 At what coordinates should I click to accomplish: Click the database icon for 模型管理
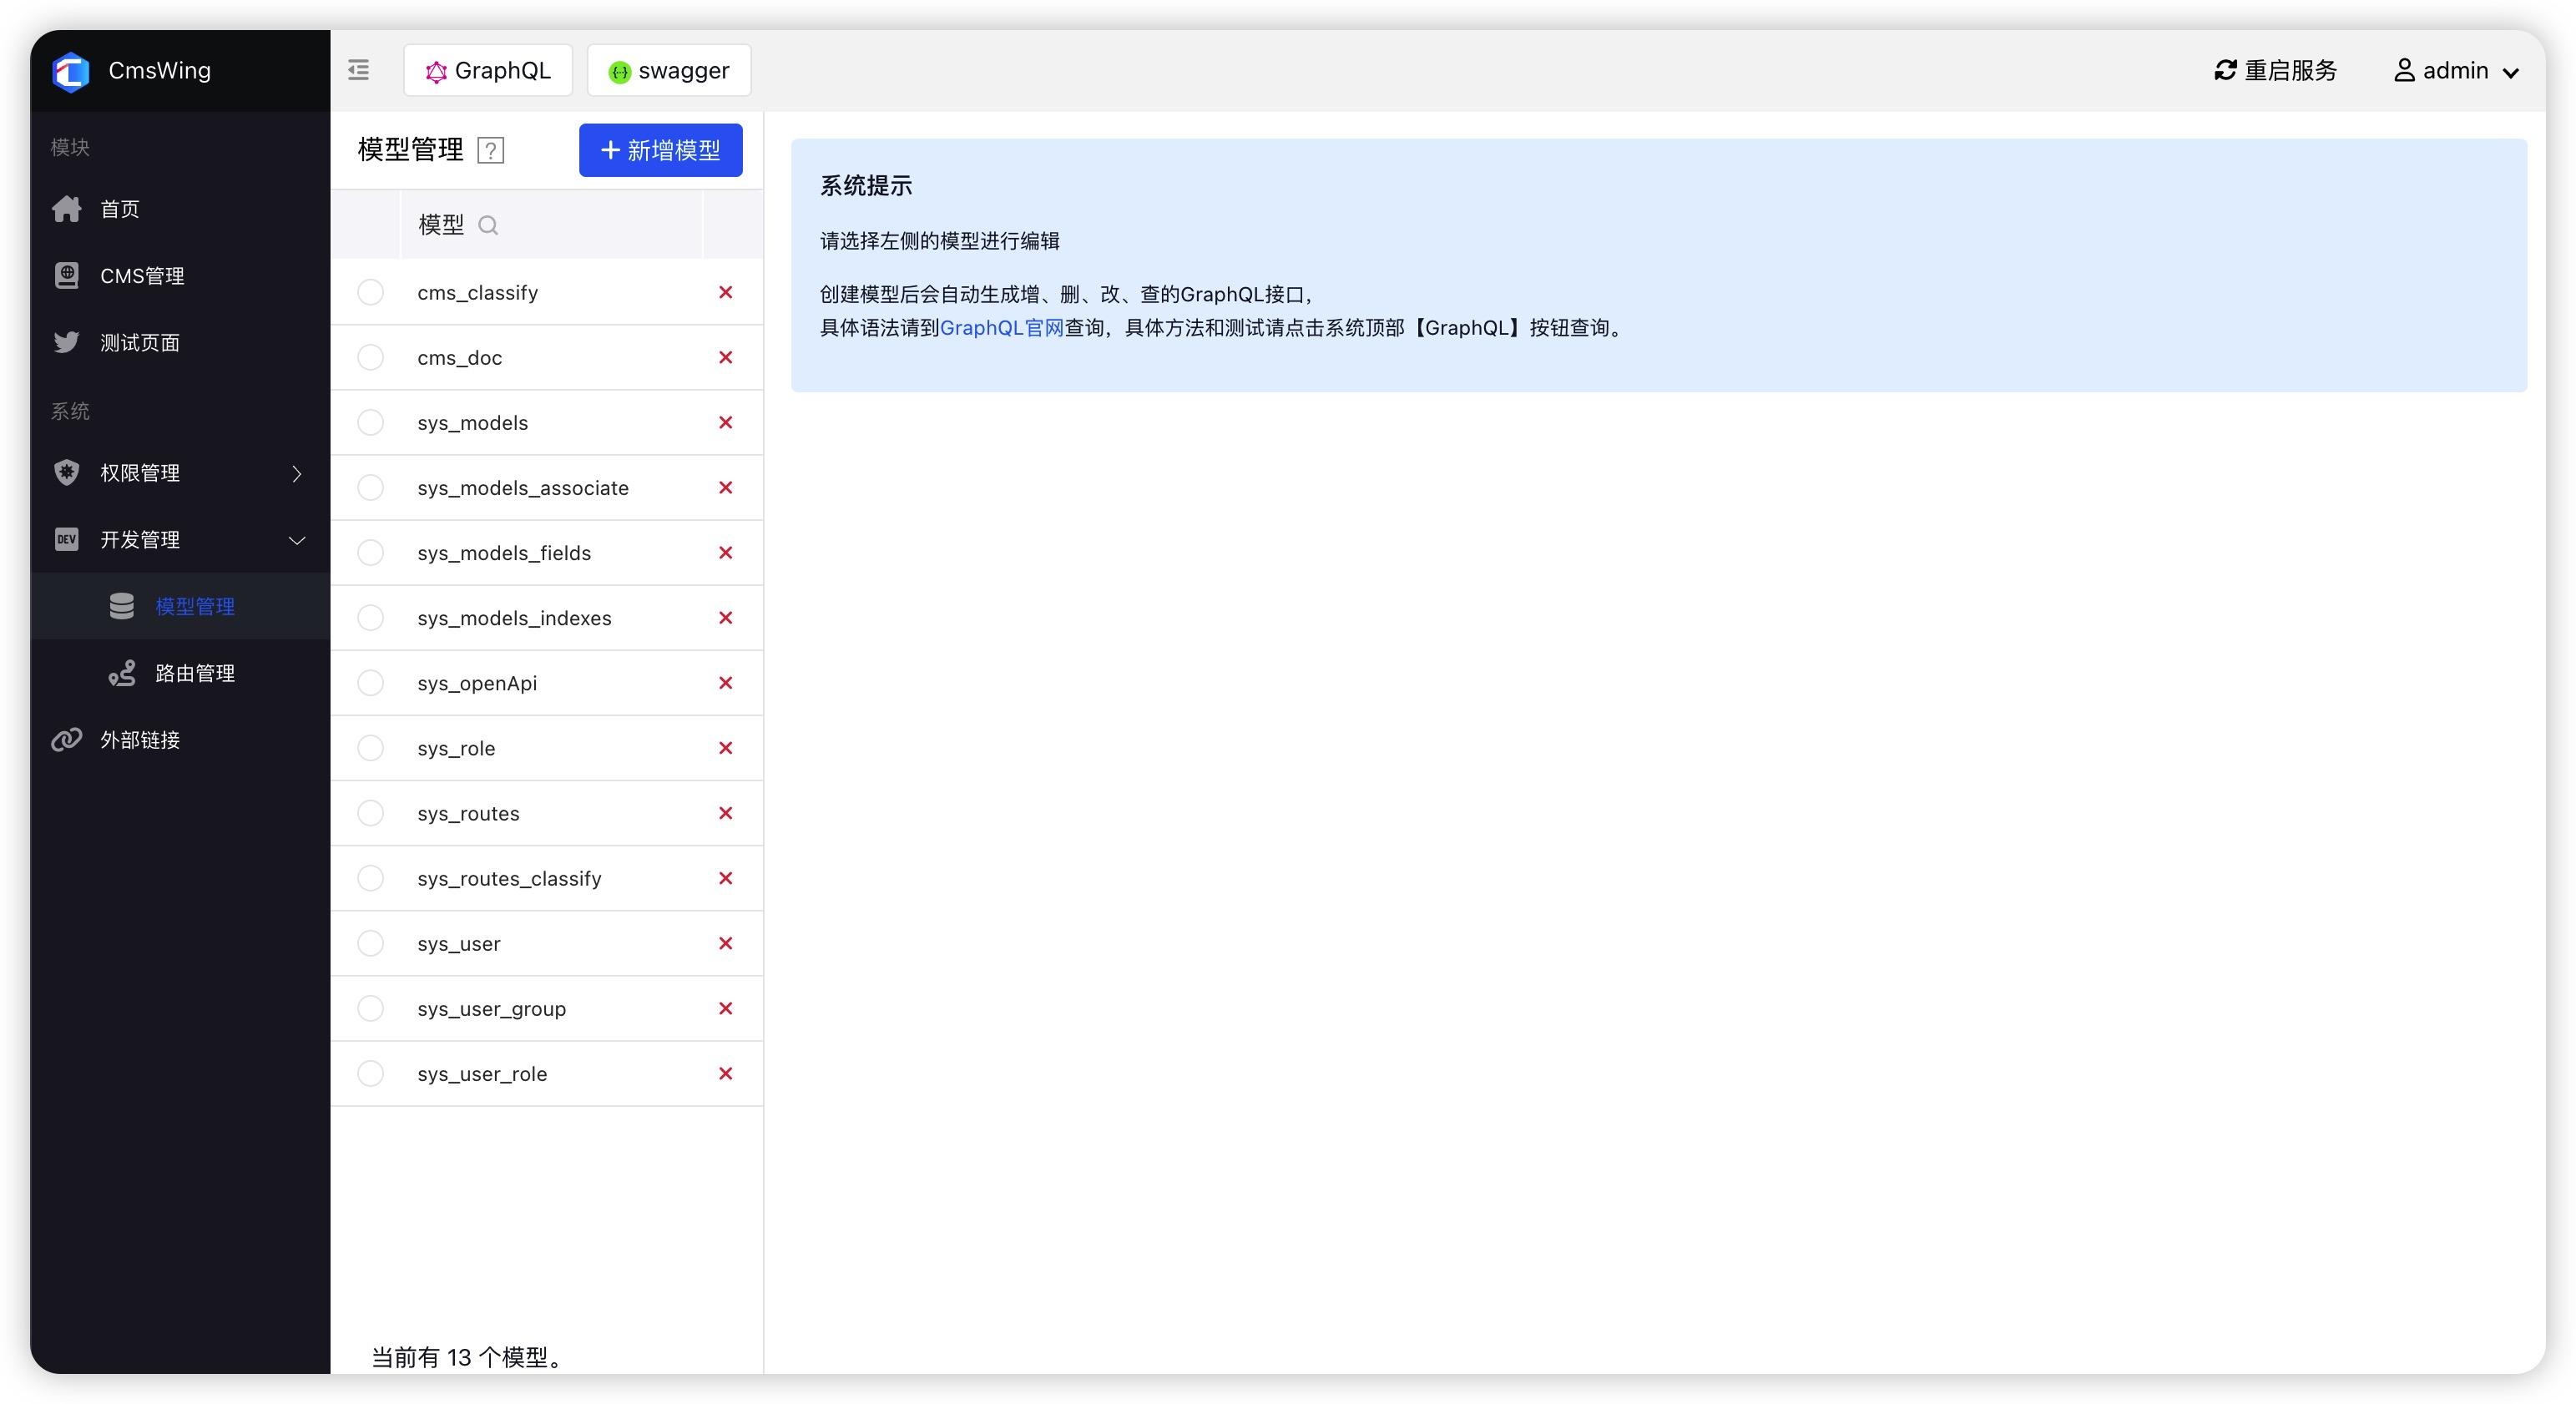[x=122, y=606]
